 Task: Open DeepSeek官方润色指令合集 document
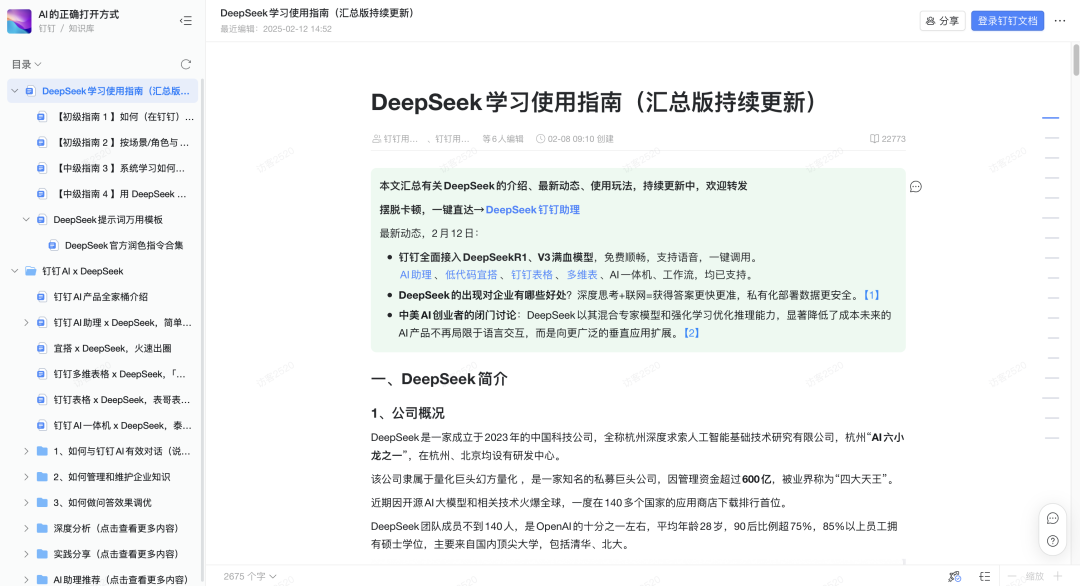pos(124,245)
